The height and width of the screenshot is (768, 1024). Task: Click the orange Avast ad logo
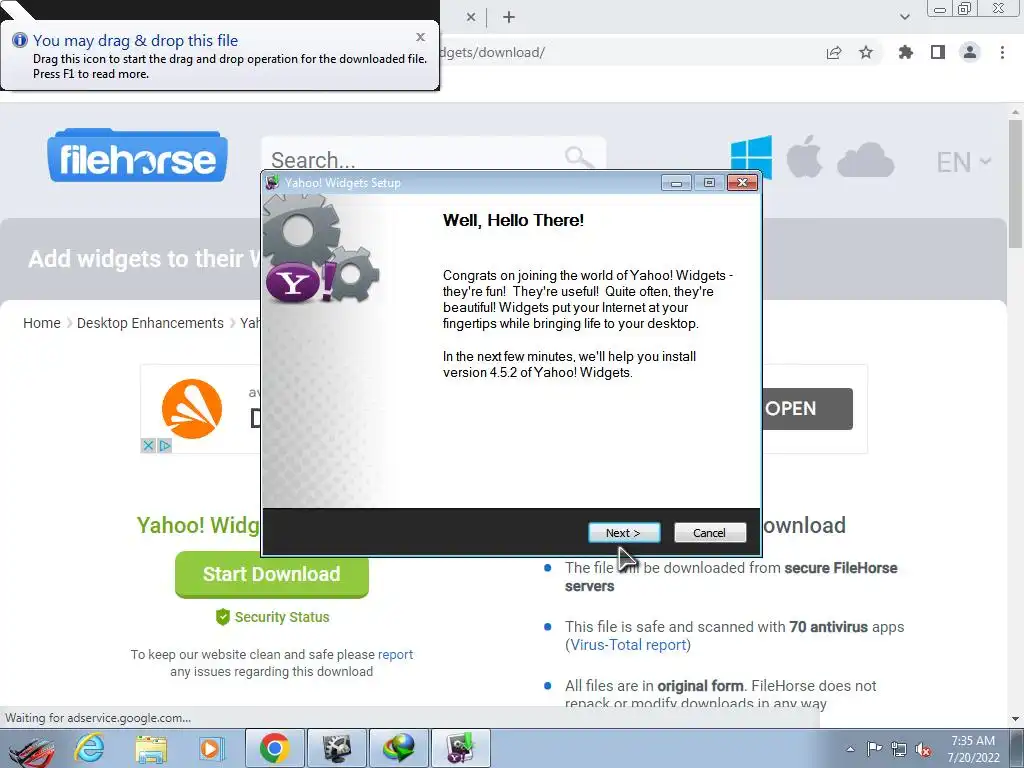click(192, 409)
